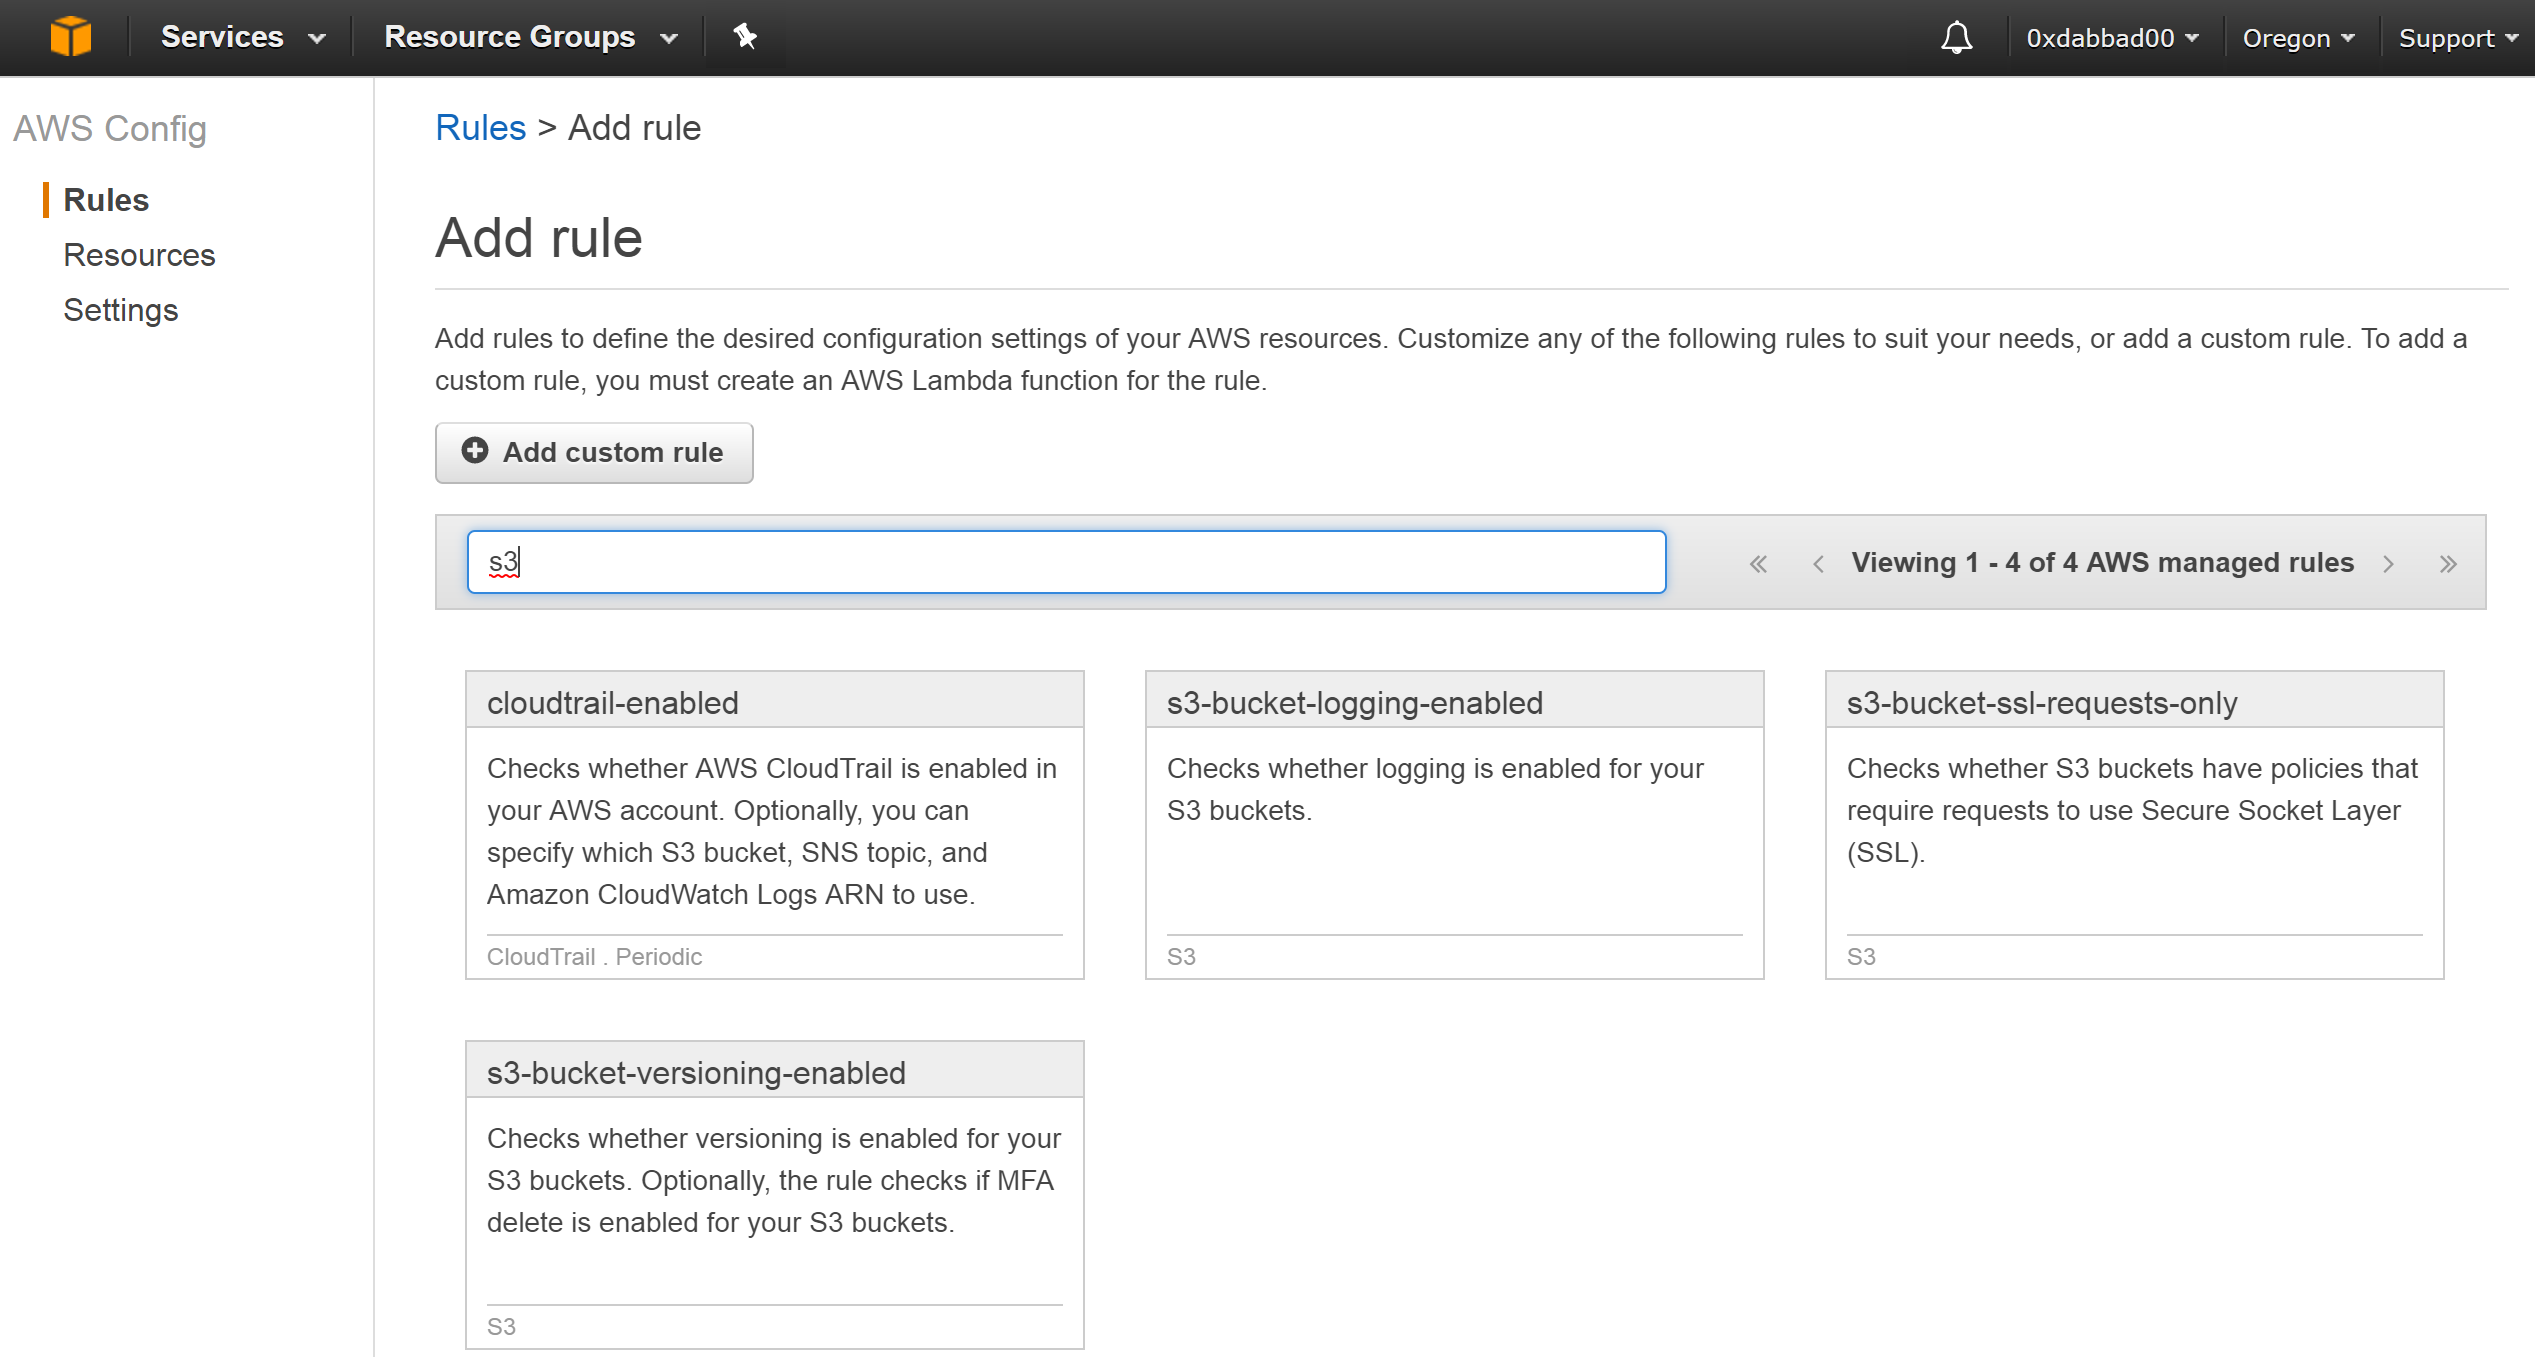Click description text 'Checks whether logging is enabled'
Viewport: 2535px width, 1357px height.
(x=1435, y=789)
